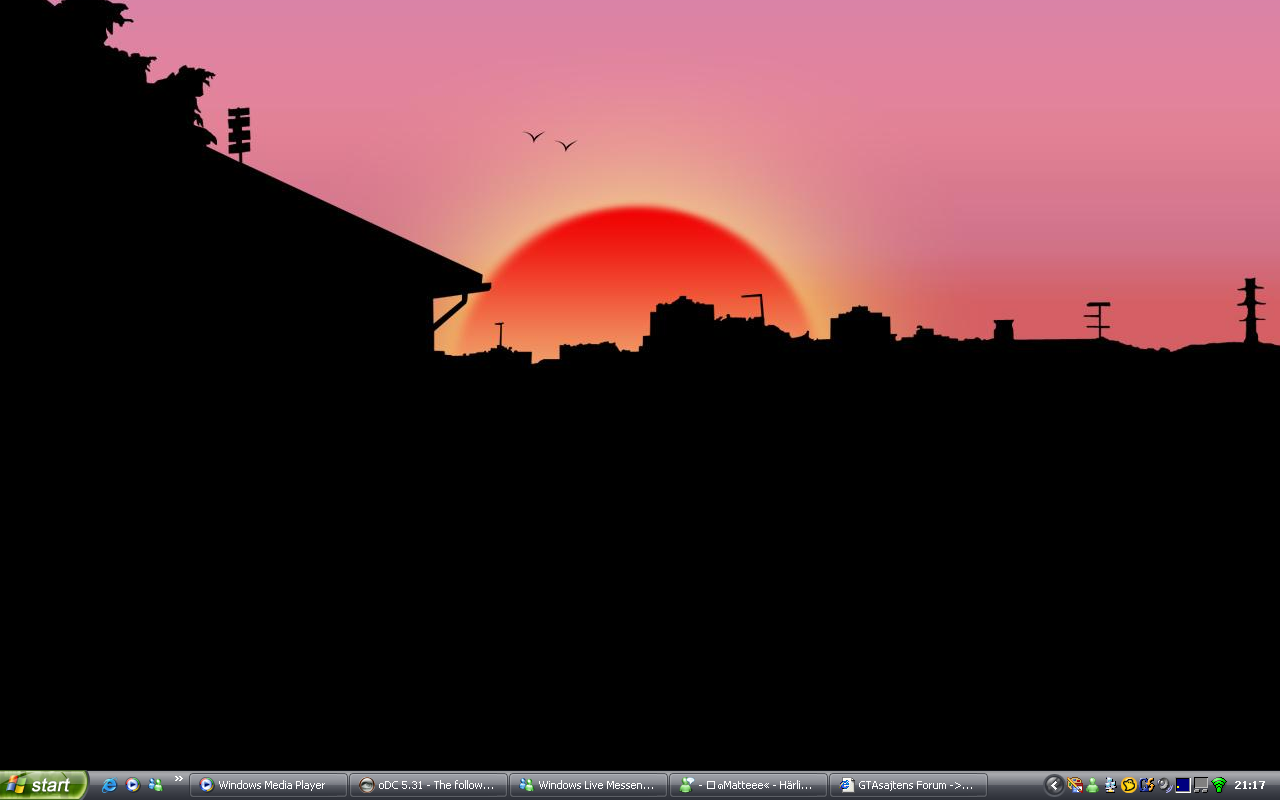Switch to oDC 5.31 taskbar button
1280x800 pixels.
pos(428,785)
